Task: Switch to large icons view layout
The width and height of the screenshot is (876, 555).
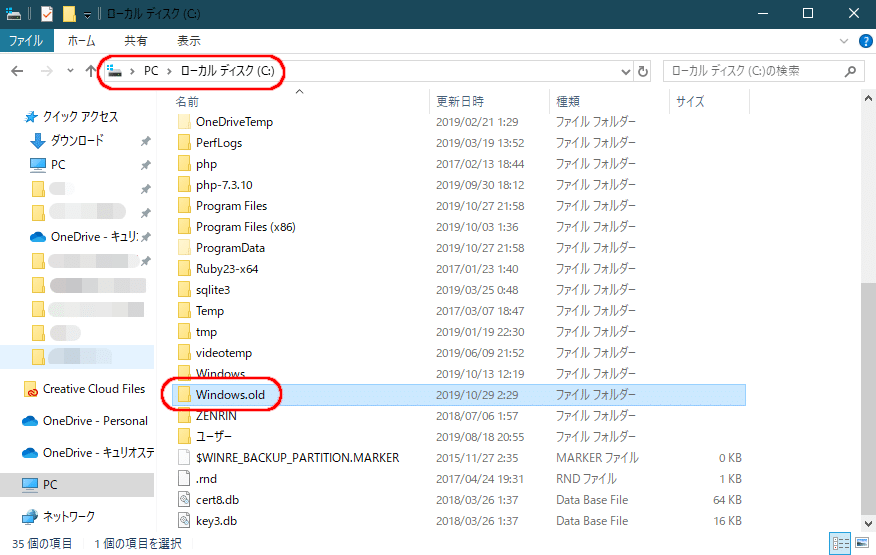Action: (x=862, y=543)
